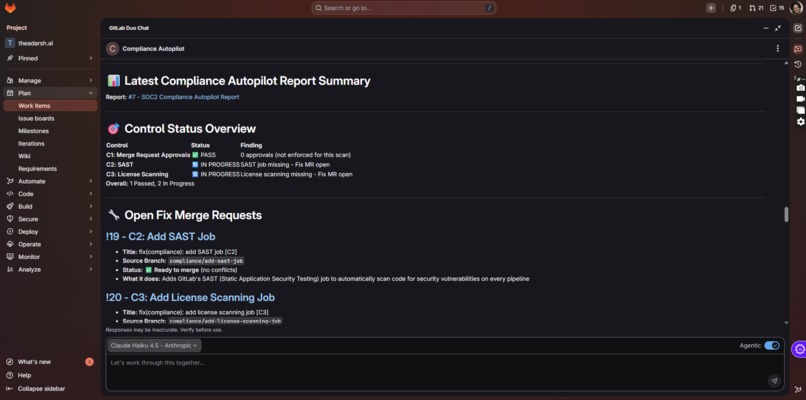Click scrollbar up arrow in chat
Image resolution: width=806 pixels, height=400 pixels.
coord(786,63)
